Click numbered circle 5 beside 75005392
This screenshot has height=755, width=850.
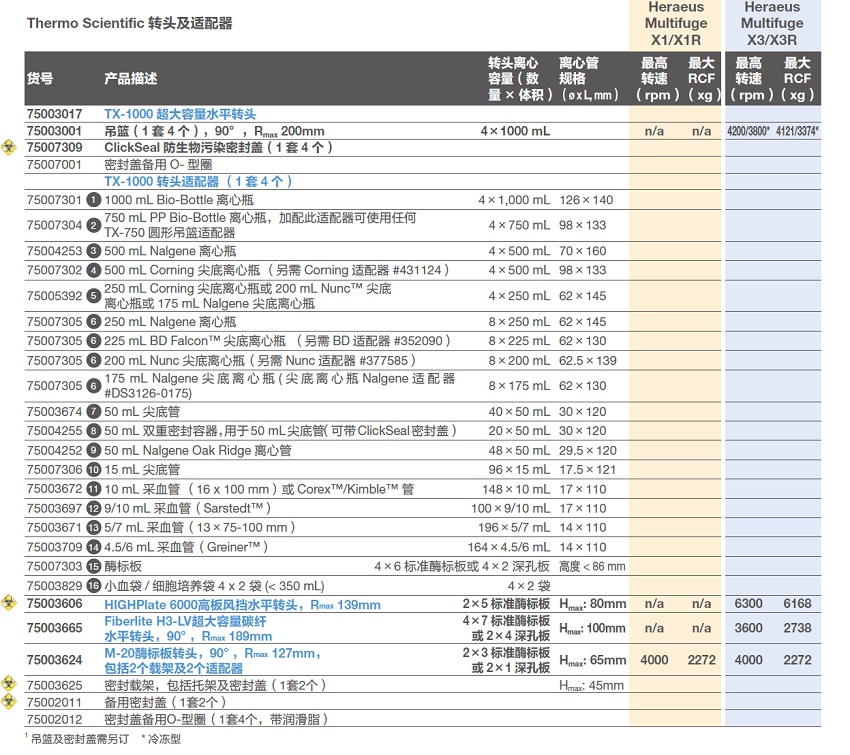point(94,296)
